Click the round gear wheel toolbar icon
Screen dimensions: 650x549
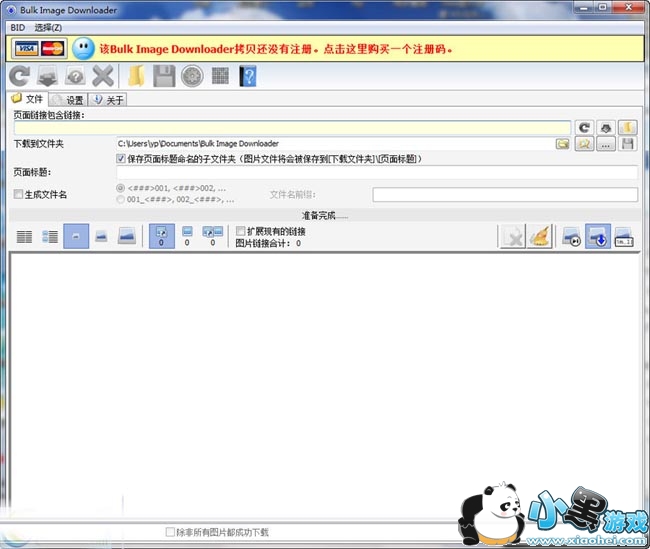[x=192, y=76]
